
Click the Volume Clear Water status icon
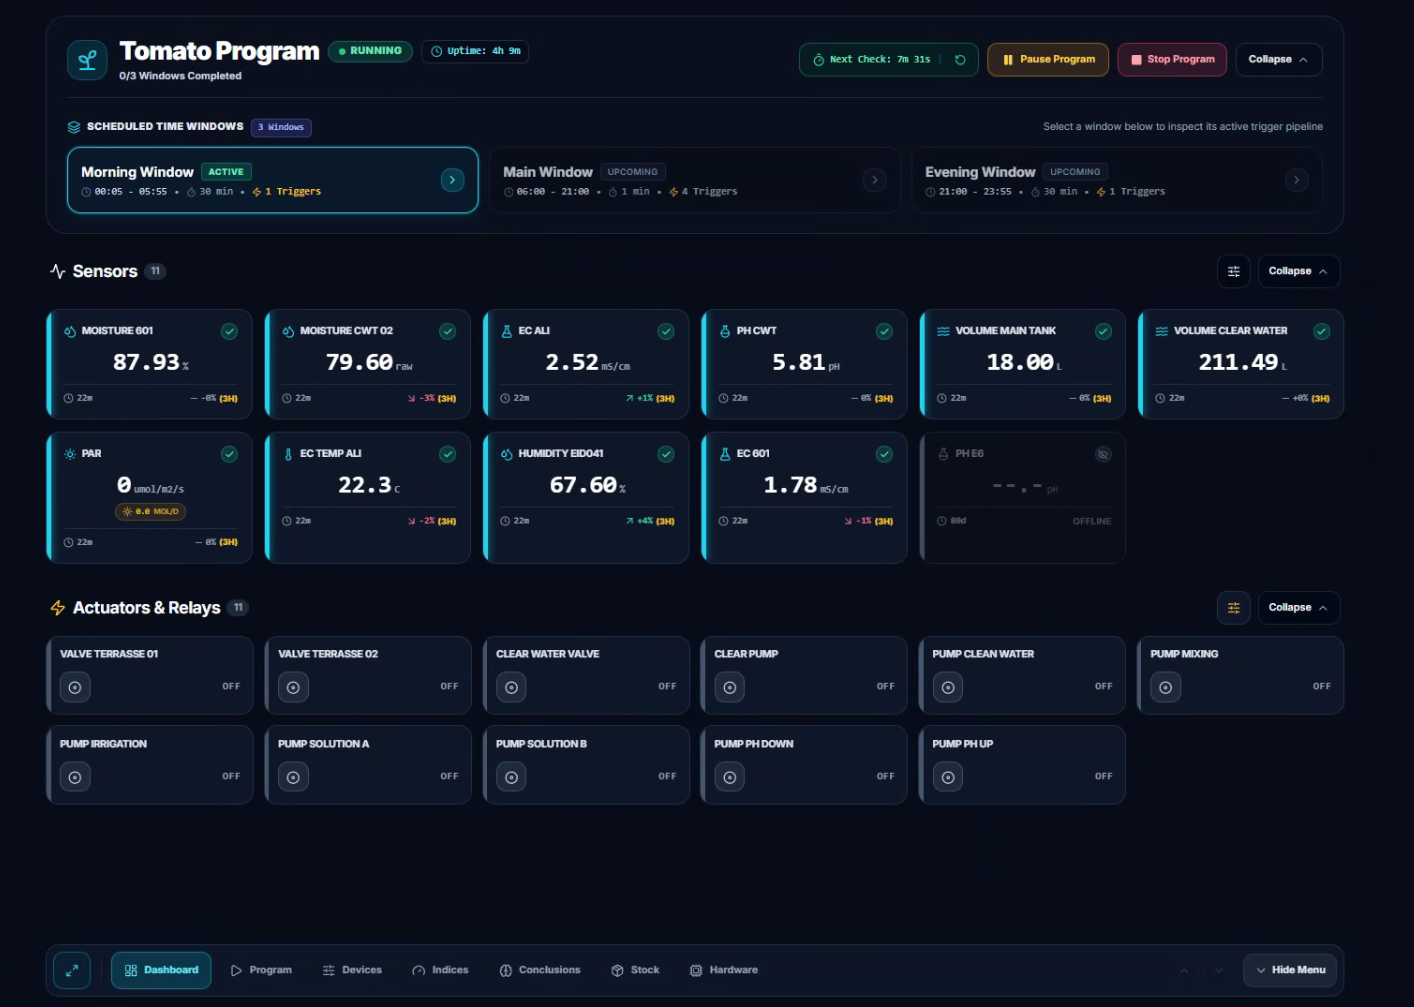(x=1321, y=331)
